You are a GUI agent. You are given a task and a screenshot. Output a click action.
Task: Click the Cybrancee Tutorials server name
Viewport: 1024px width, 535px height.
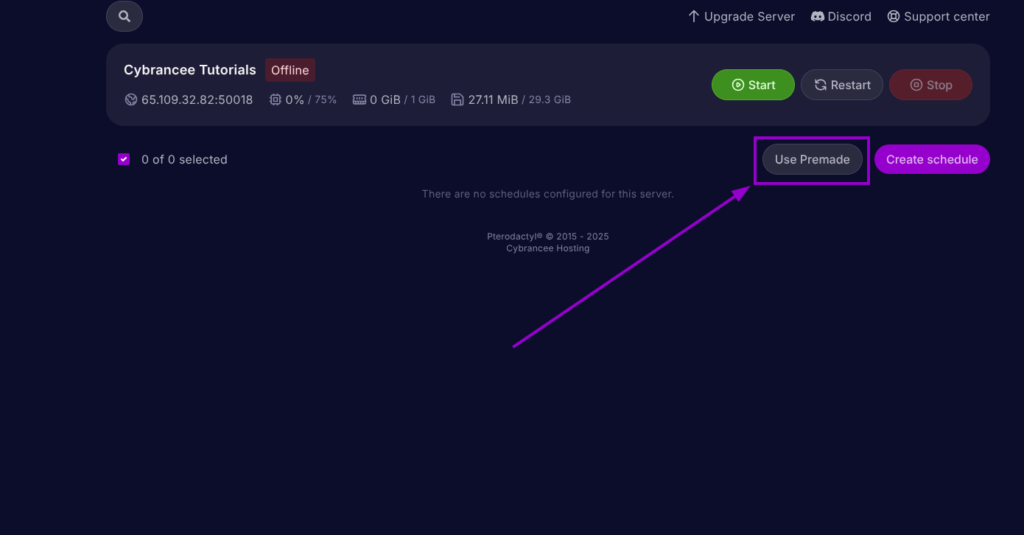(189, 70)
